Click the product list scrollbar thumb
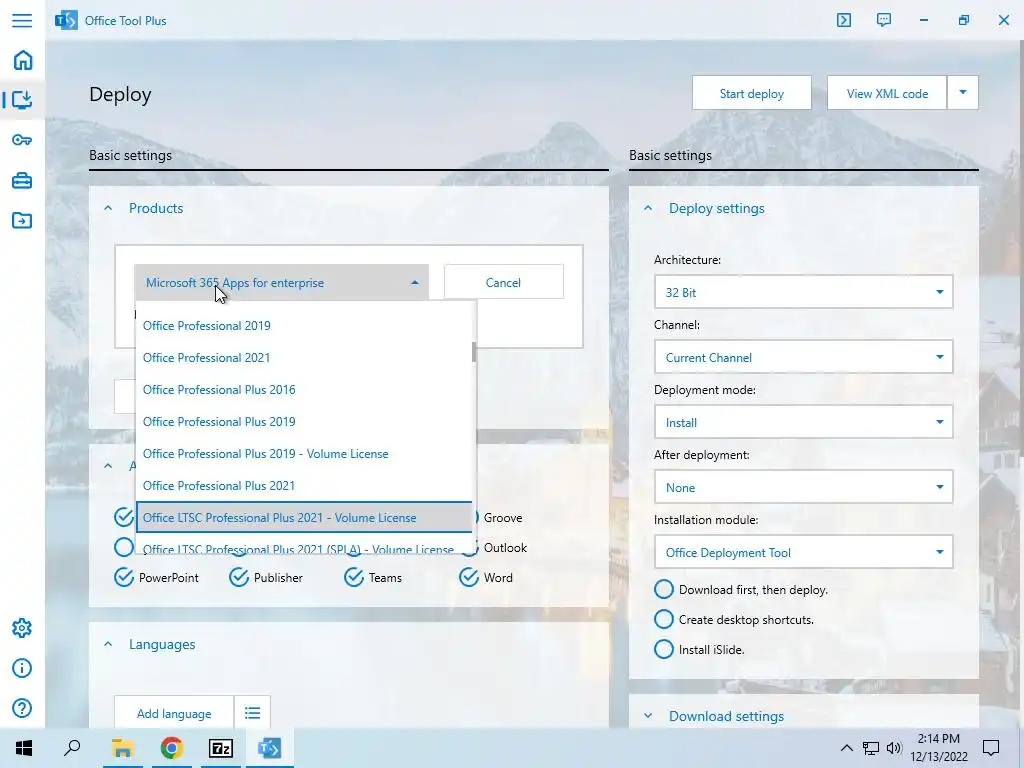 (x=474, y=351)
